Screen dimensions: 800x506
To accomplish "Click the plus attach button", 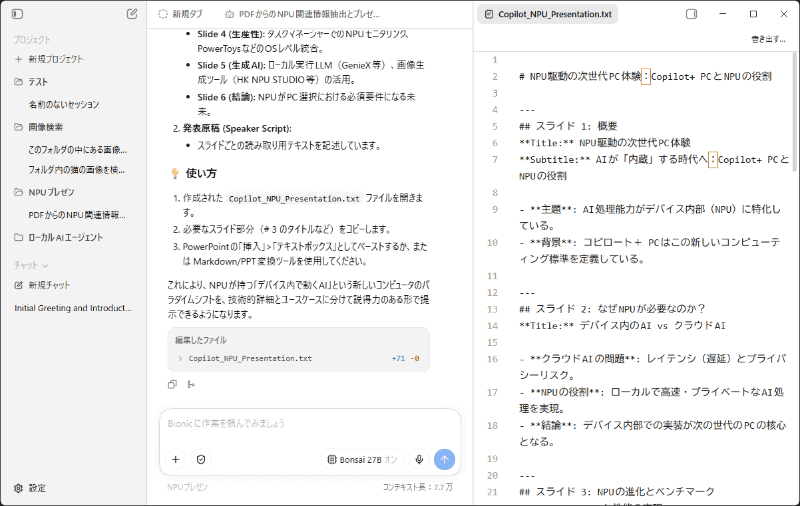I will coord(176,460).
